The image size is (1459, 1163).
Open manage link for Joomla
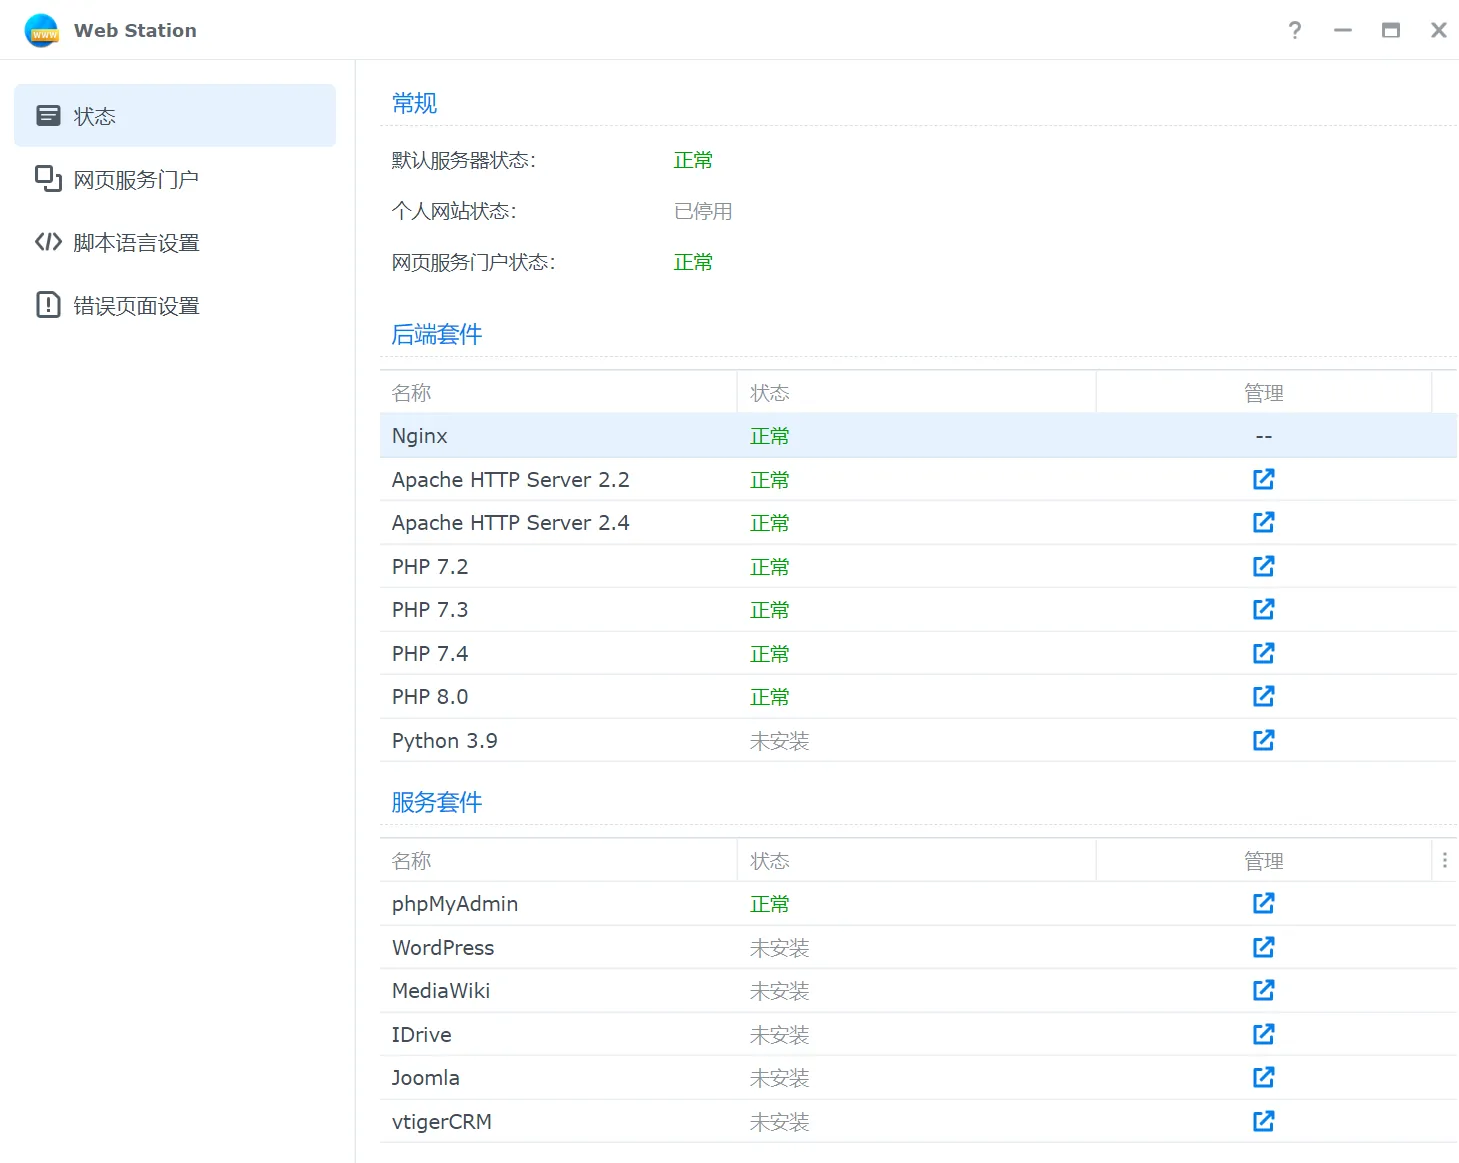coord(1263,1077)
